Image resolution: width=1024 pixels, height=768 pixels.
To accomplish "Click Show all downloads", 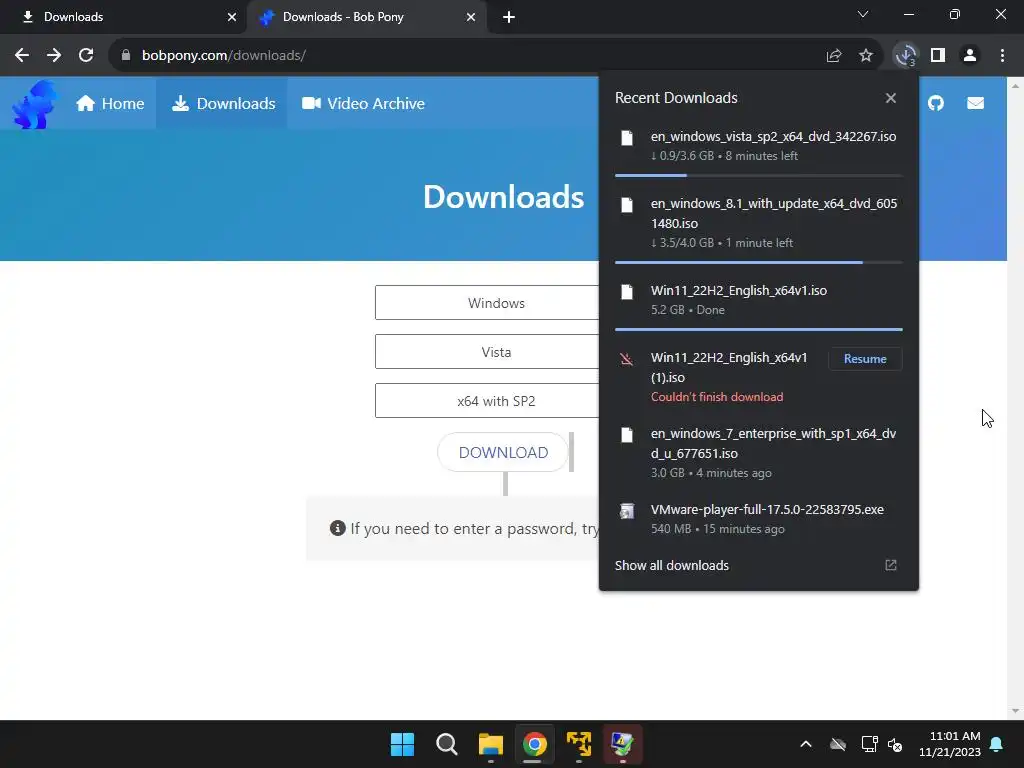I will pyautogui.click(x=671, y=566).
